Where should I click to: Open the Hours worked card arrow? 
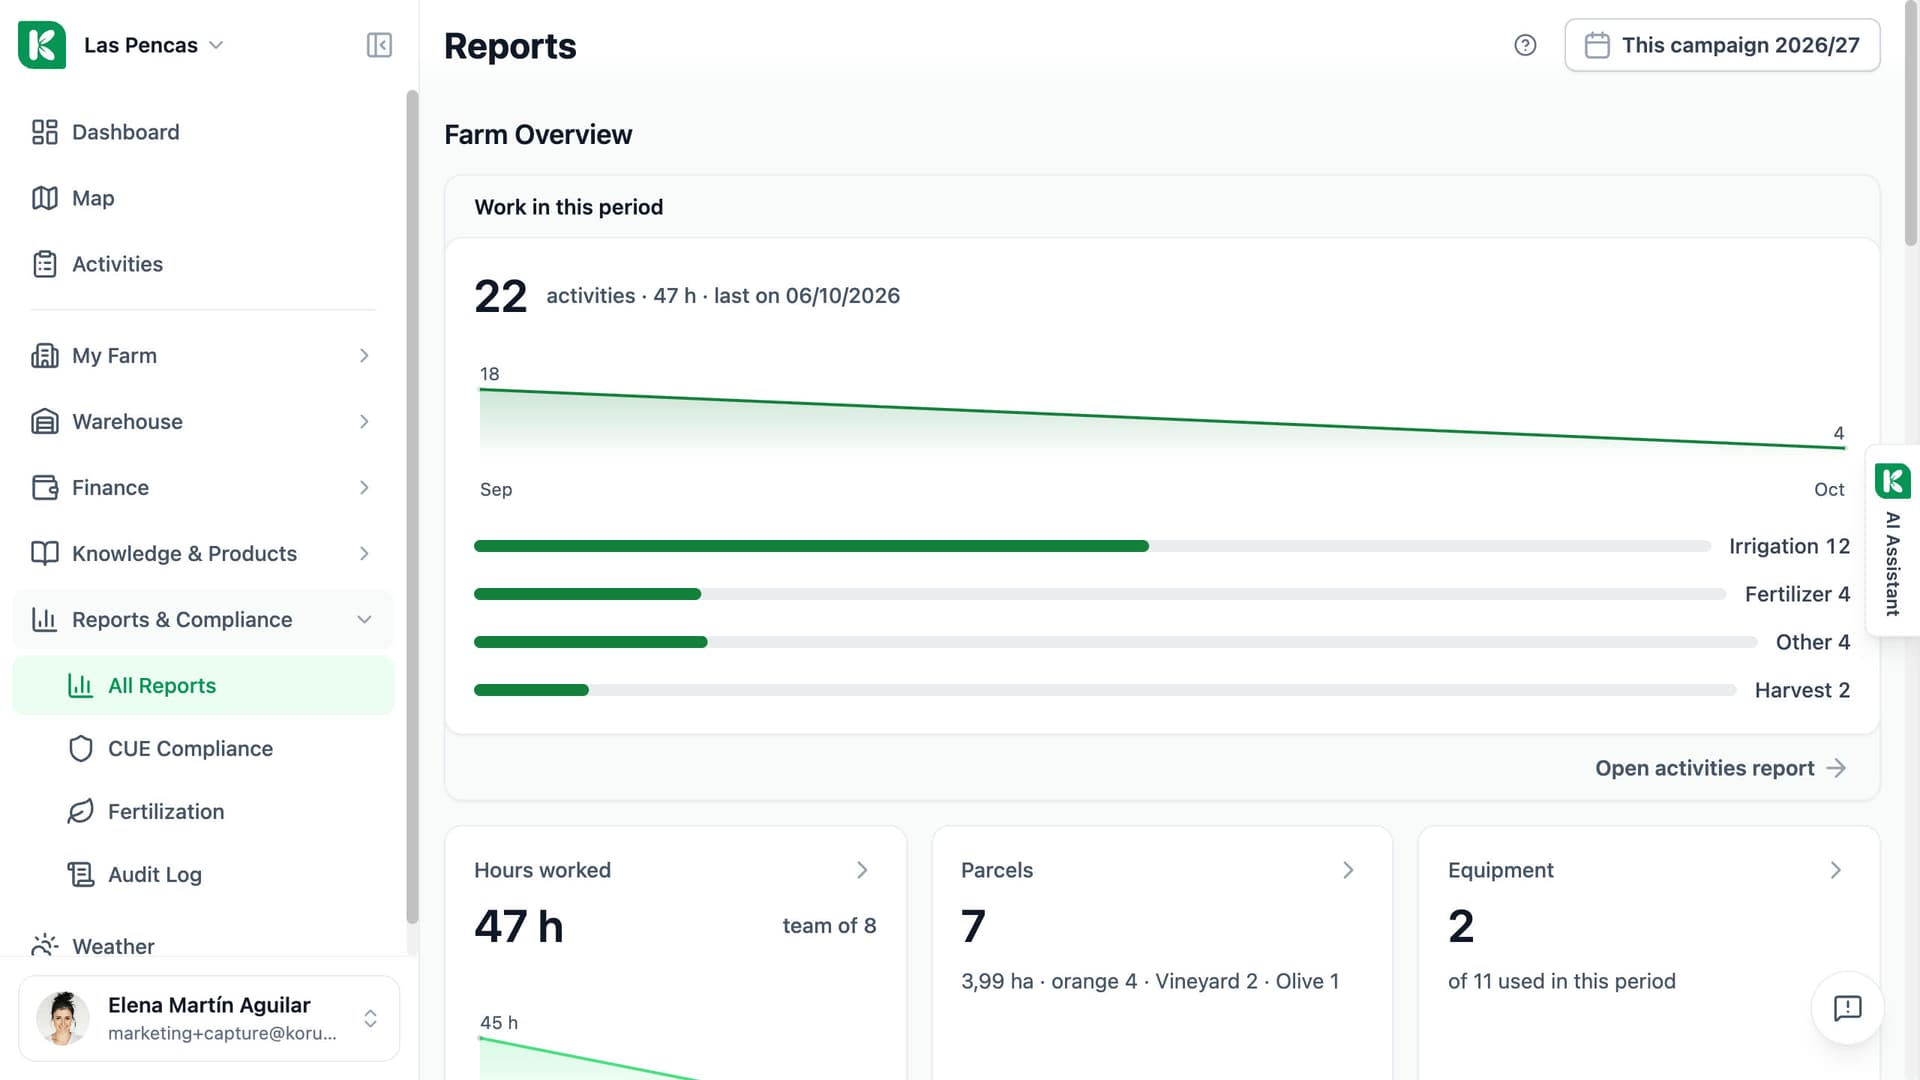862,870
